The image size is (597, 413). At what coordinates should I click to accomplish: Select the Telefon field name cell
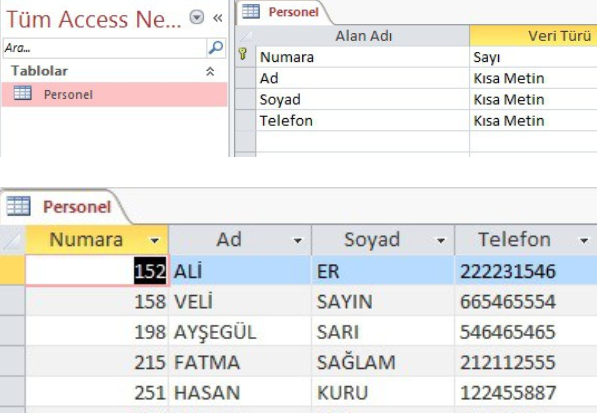(363, 121)
